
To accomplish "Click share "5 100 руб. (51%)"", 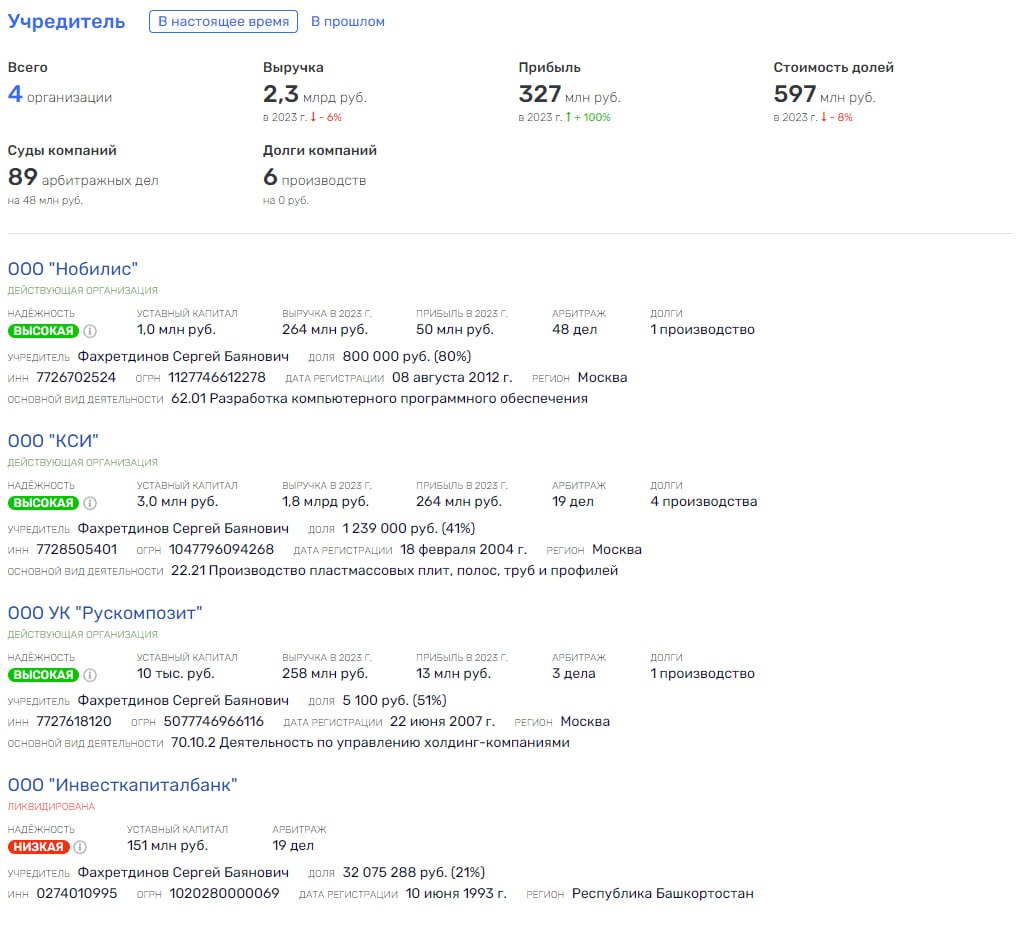I will 395,700.
